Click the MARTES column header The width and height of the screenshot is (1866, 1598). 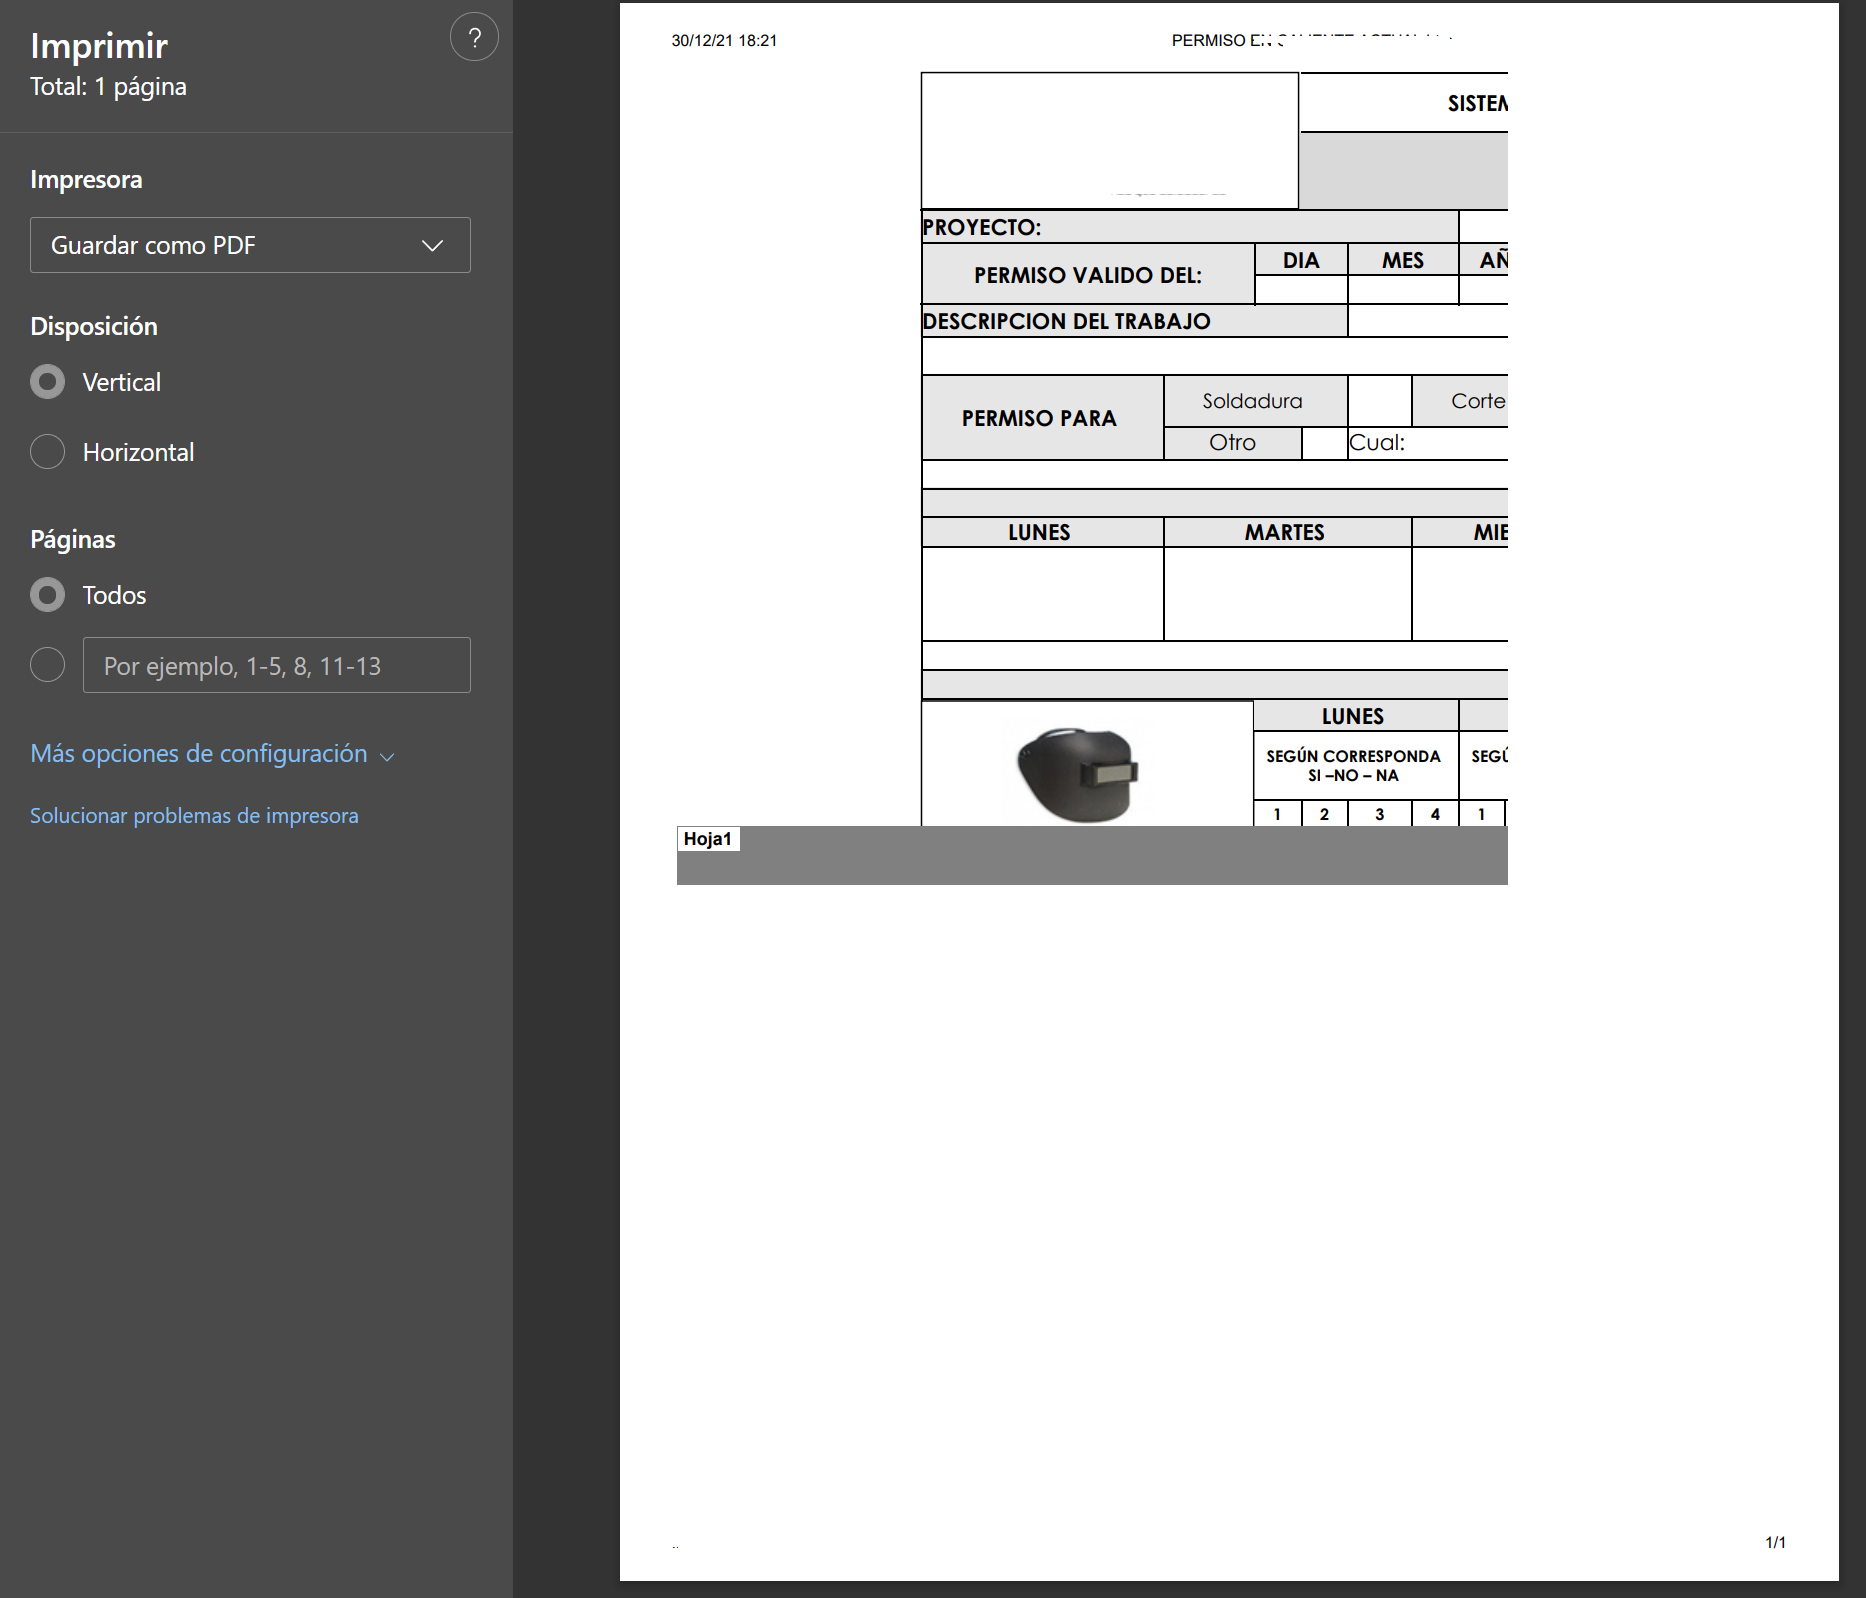tap(1285, 532)
